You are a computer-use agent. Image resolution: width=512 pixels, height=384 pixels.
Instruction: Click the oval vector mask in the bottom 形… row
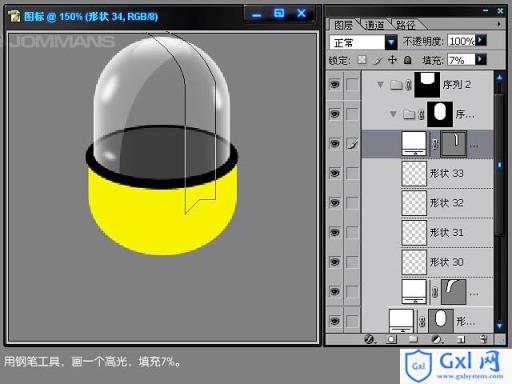441,321
